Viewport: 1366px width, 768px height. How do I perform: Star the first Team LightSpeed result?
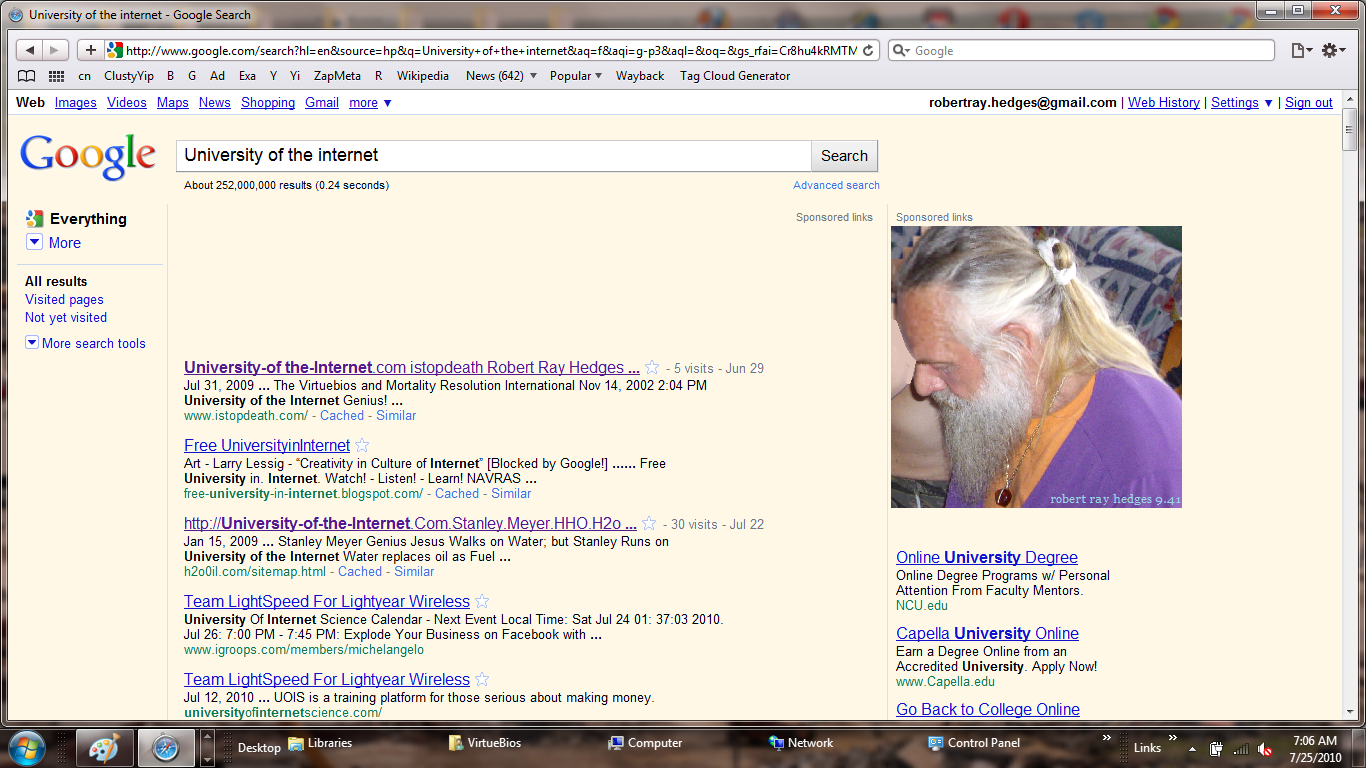point(482,601)
